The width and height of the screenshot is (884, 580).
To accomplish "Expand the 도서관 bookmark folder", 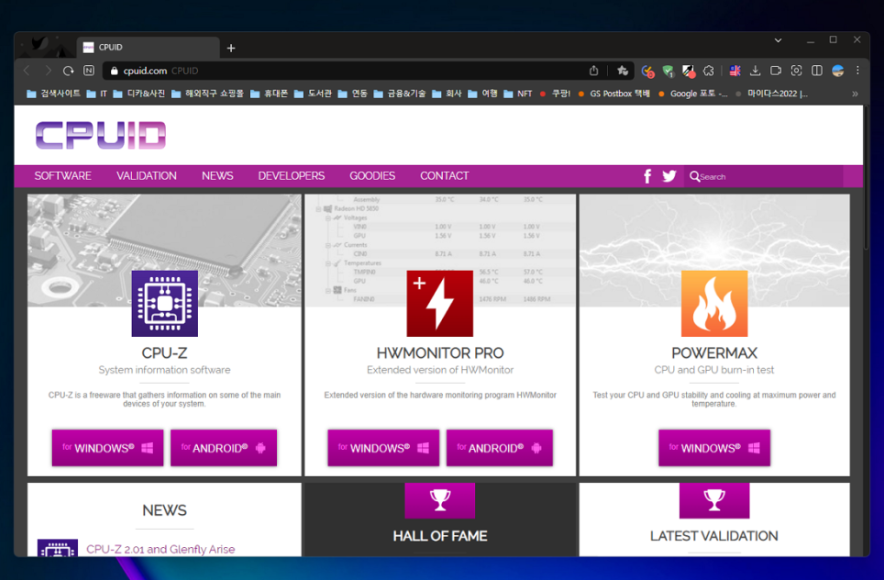I will coord(313,94).
